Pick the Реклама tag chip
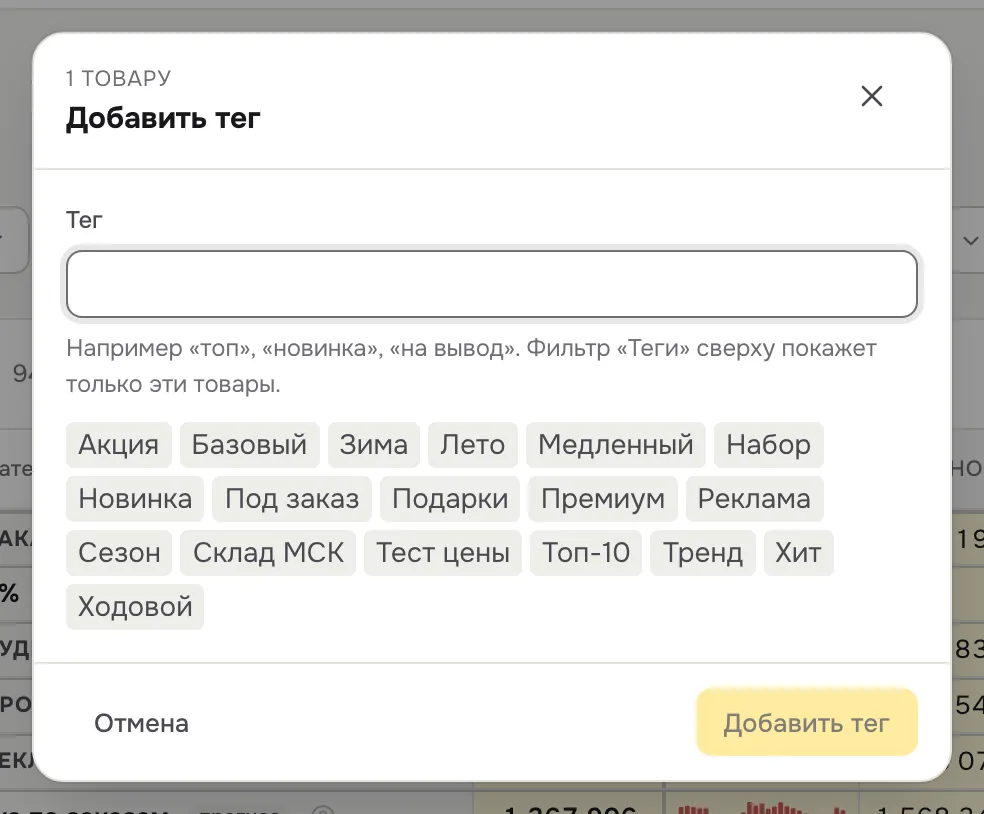The width and height of the screenshot is (984, 814). click(x=754, y=499)
